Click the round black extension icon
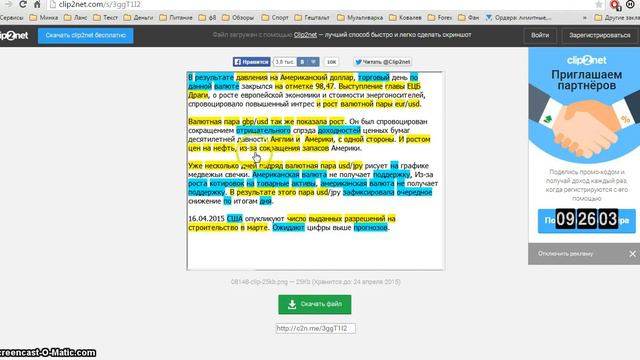Viewport: 640px width, 360px height. click(630, 4)
